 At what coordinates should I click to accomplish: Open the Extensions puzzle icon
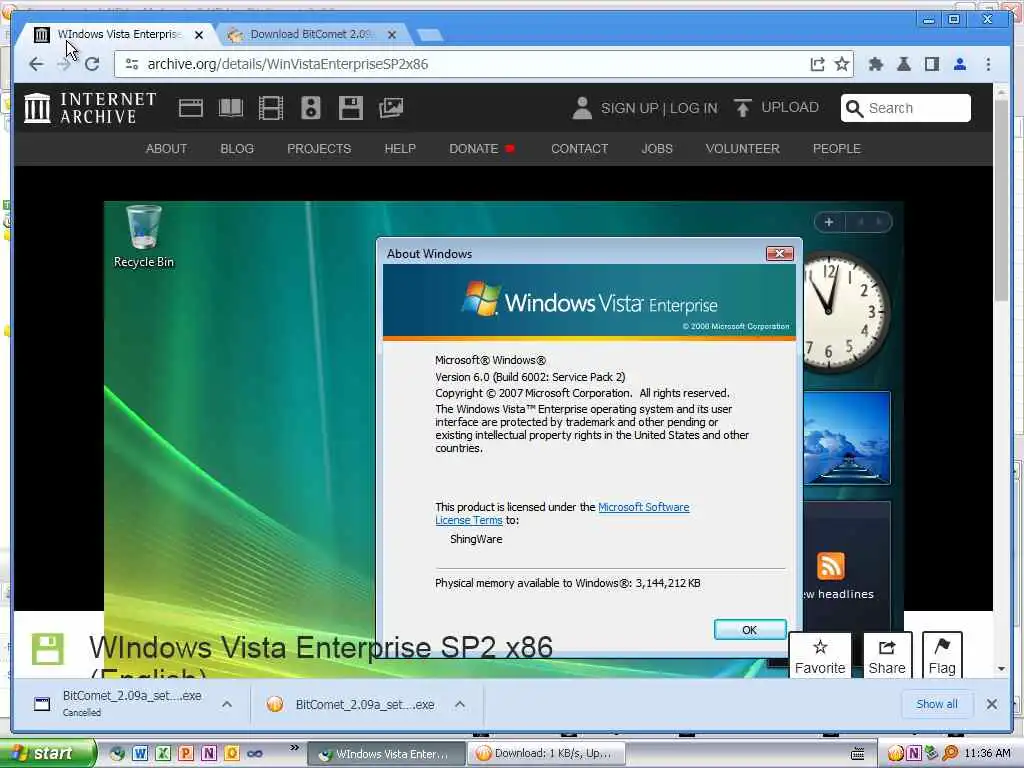point(876,64)
